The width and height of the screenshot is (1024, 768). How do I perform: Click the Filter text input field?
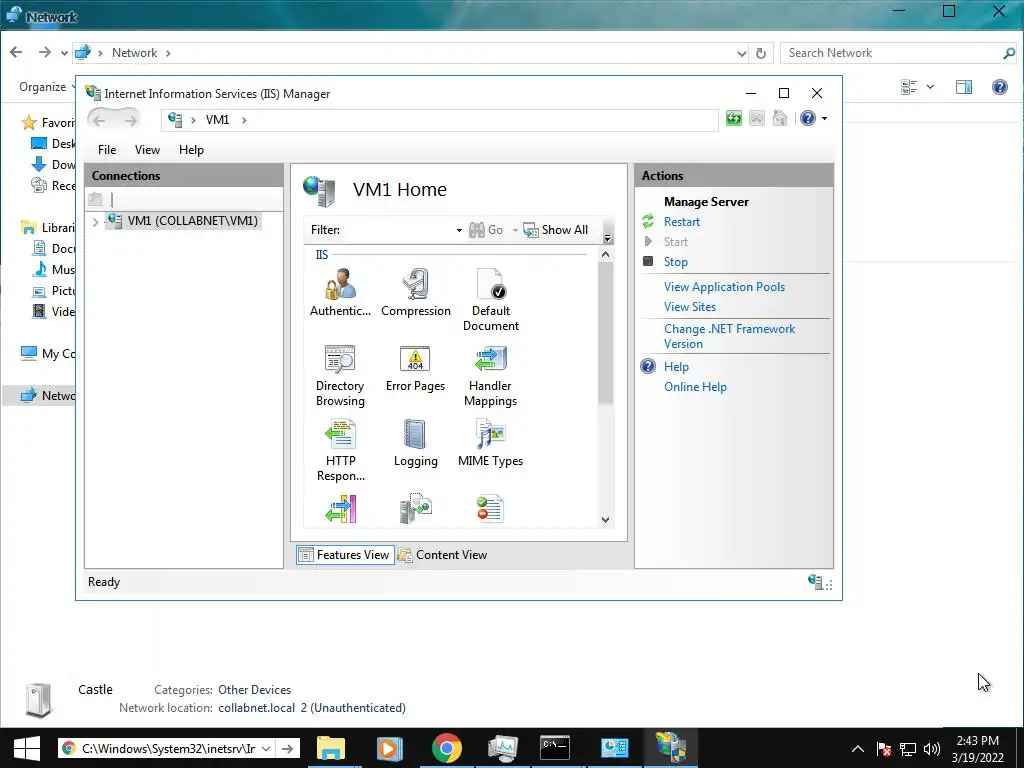(x=398, y=230)
